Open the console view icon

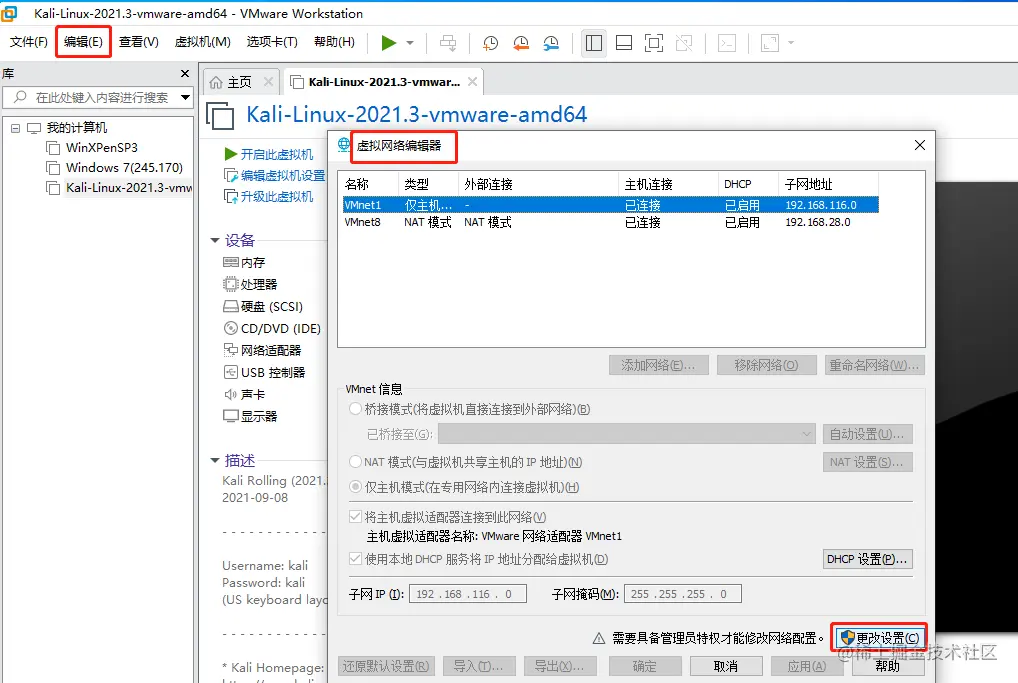[726, 43]
